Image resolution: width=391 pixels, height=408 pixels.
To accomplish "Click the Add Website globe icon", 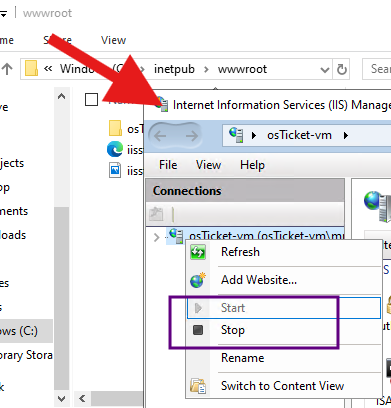I will tap(198, 280).
